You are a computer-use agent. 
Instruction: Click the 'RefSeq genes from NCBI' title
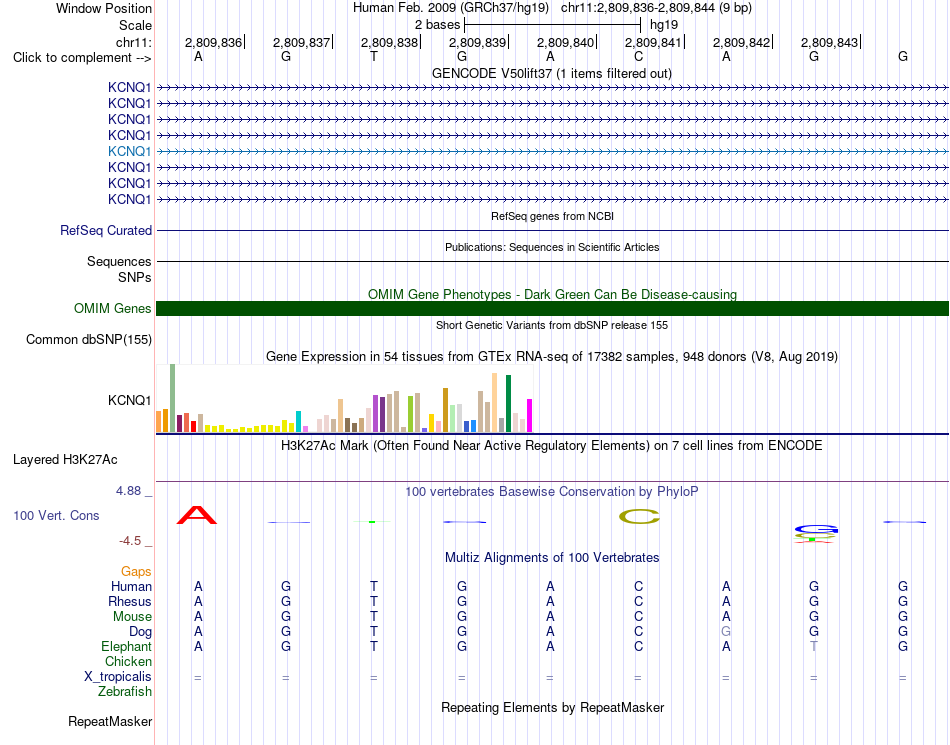pyautogui.click(x=552, y=216)
